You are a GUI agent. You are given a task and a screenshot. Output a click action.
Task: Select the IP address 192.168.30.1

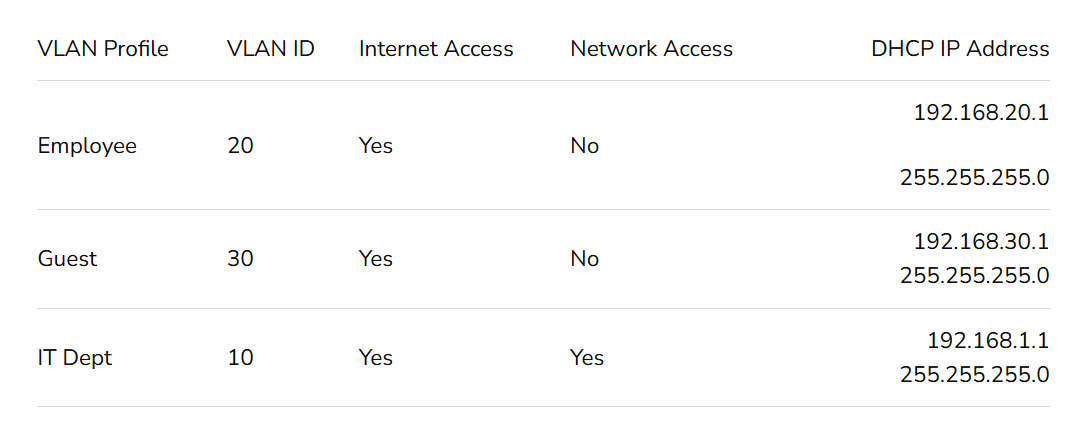[980, 242]
